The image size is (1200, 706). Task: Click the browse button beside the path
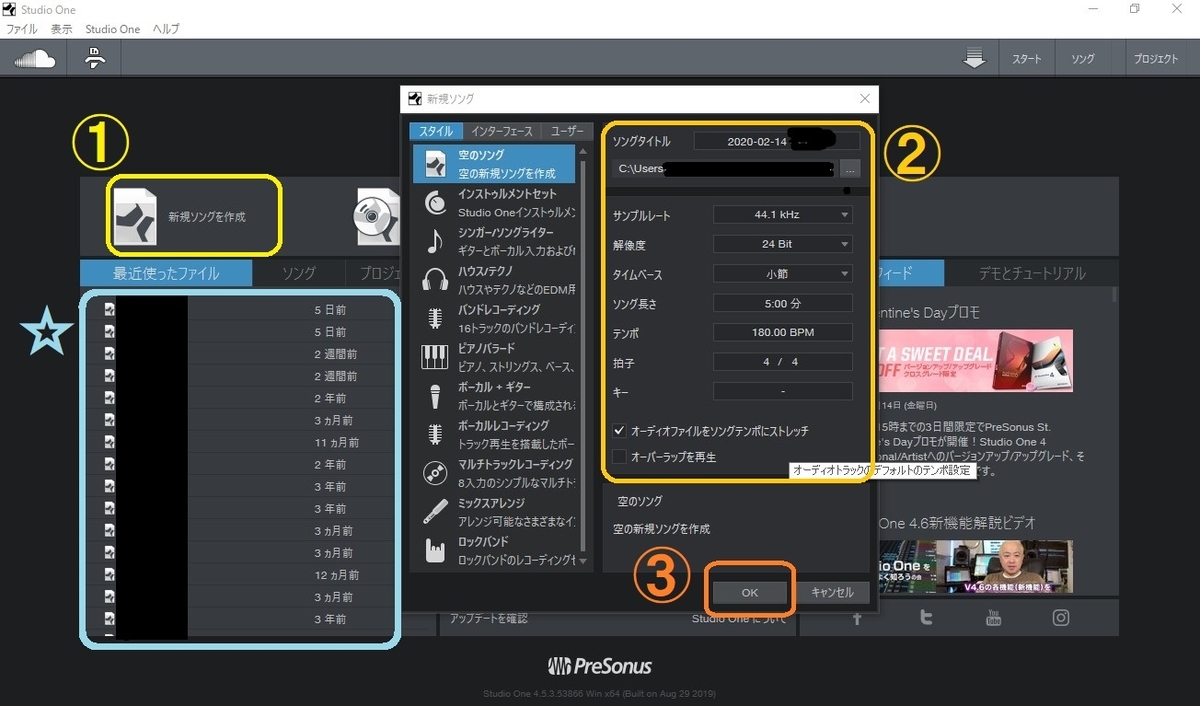pyautogui.click(x=850, y=169)
